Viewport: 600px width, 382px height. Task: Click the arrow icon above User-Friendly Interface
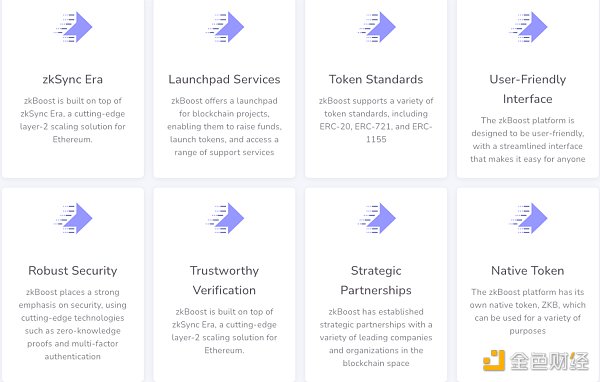coord(528,27)
